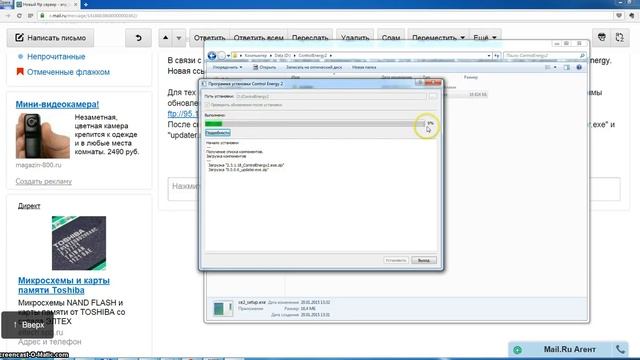This screenshot has height=360, width=640.
Task: Click Ответить reply button
Action: coord(209,38)
